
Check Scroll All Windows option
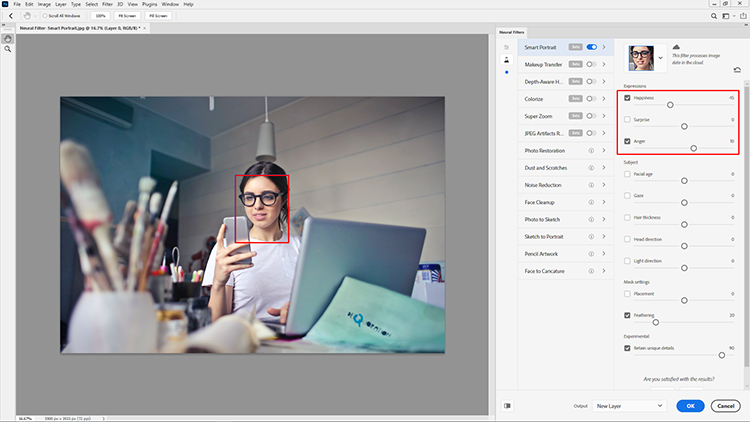pyautogui.click(x=45, y=16)
